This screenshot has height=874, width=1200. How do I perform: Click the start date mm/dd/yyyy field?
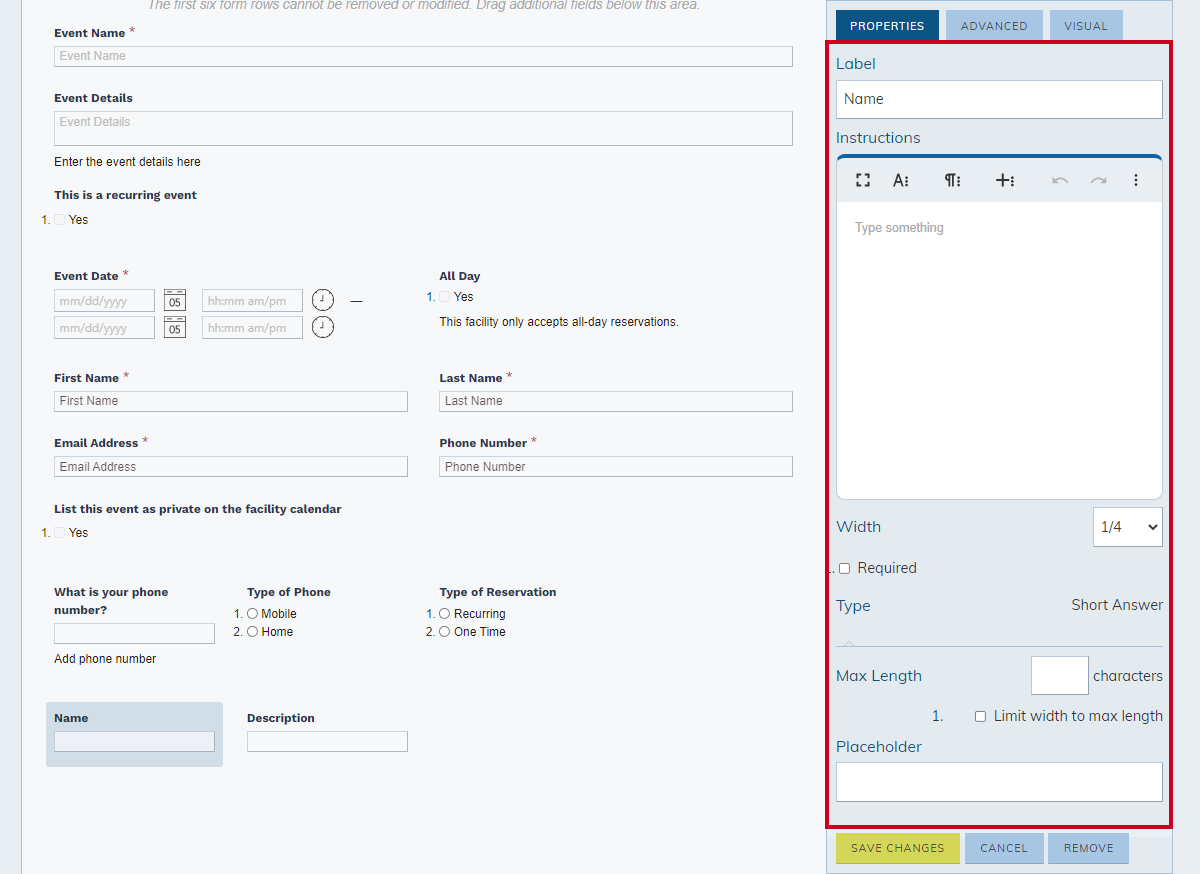click(104, 301)
